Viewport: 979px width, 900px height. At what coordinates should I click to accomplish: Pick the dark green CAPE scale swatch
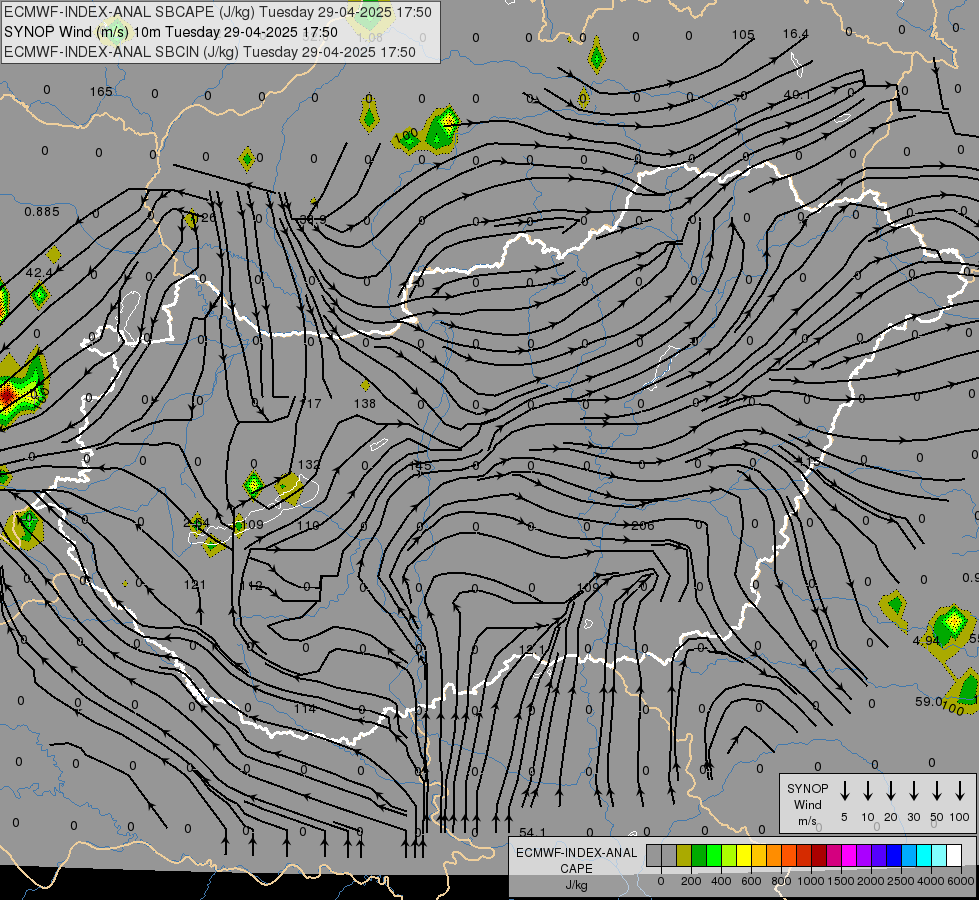pos(699,856)
